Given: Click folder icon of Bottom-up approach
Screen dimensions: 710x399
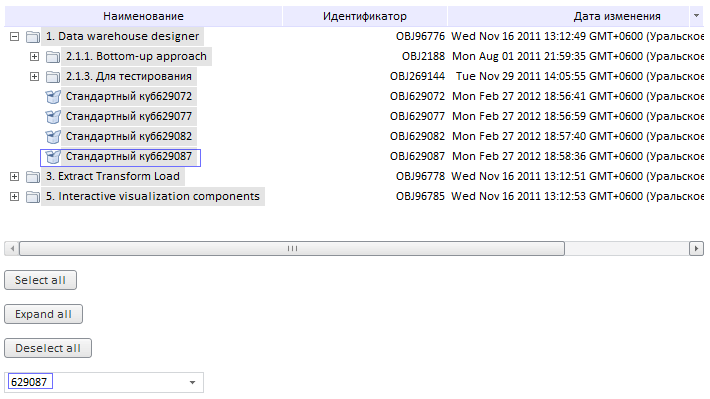Looking at the screenshot, I should pyautogui.click(x=53, y=57).
